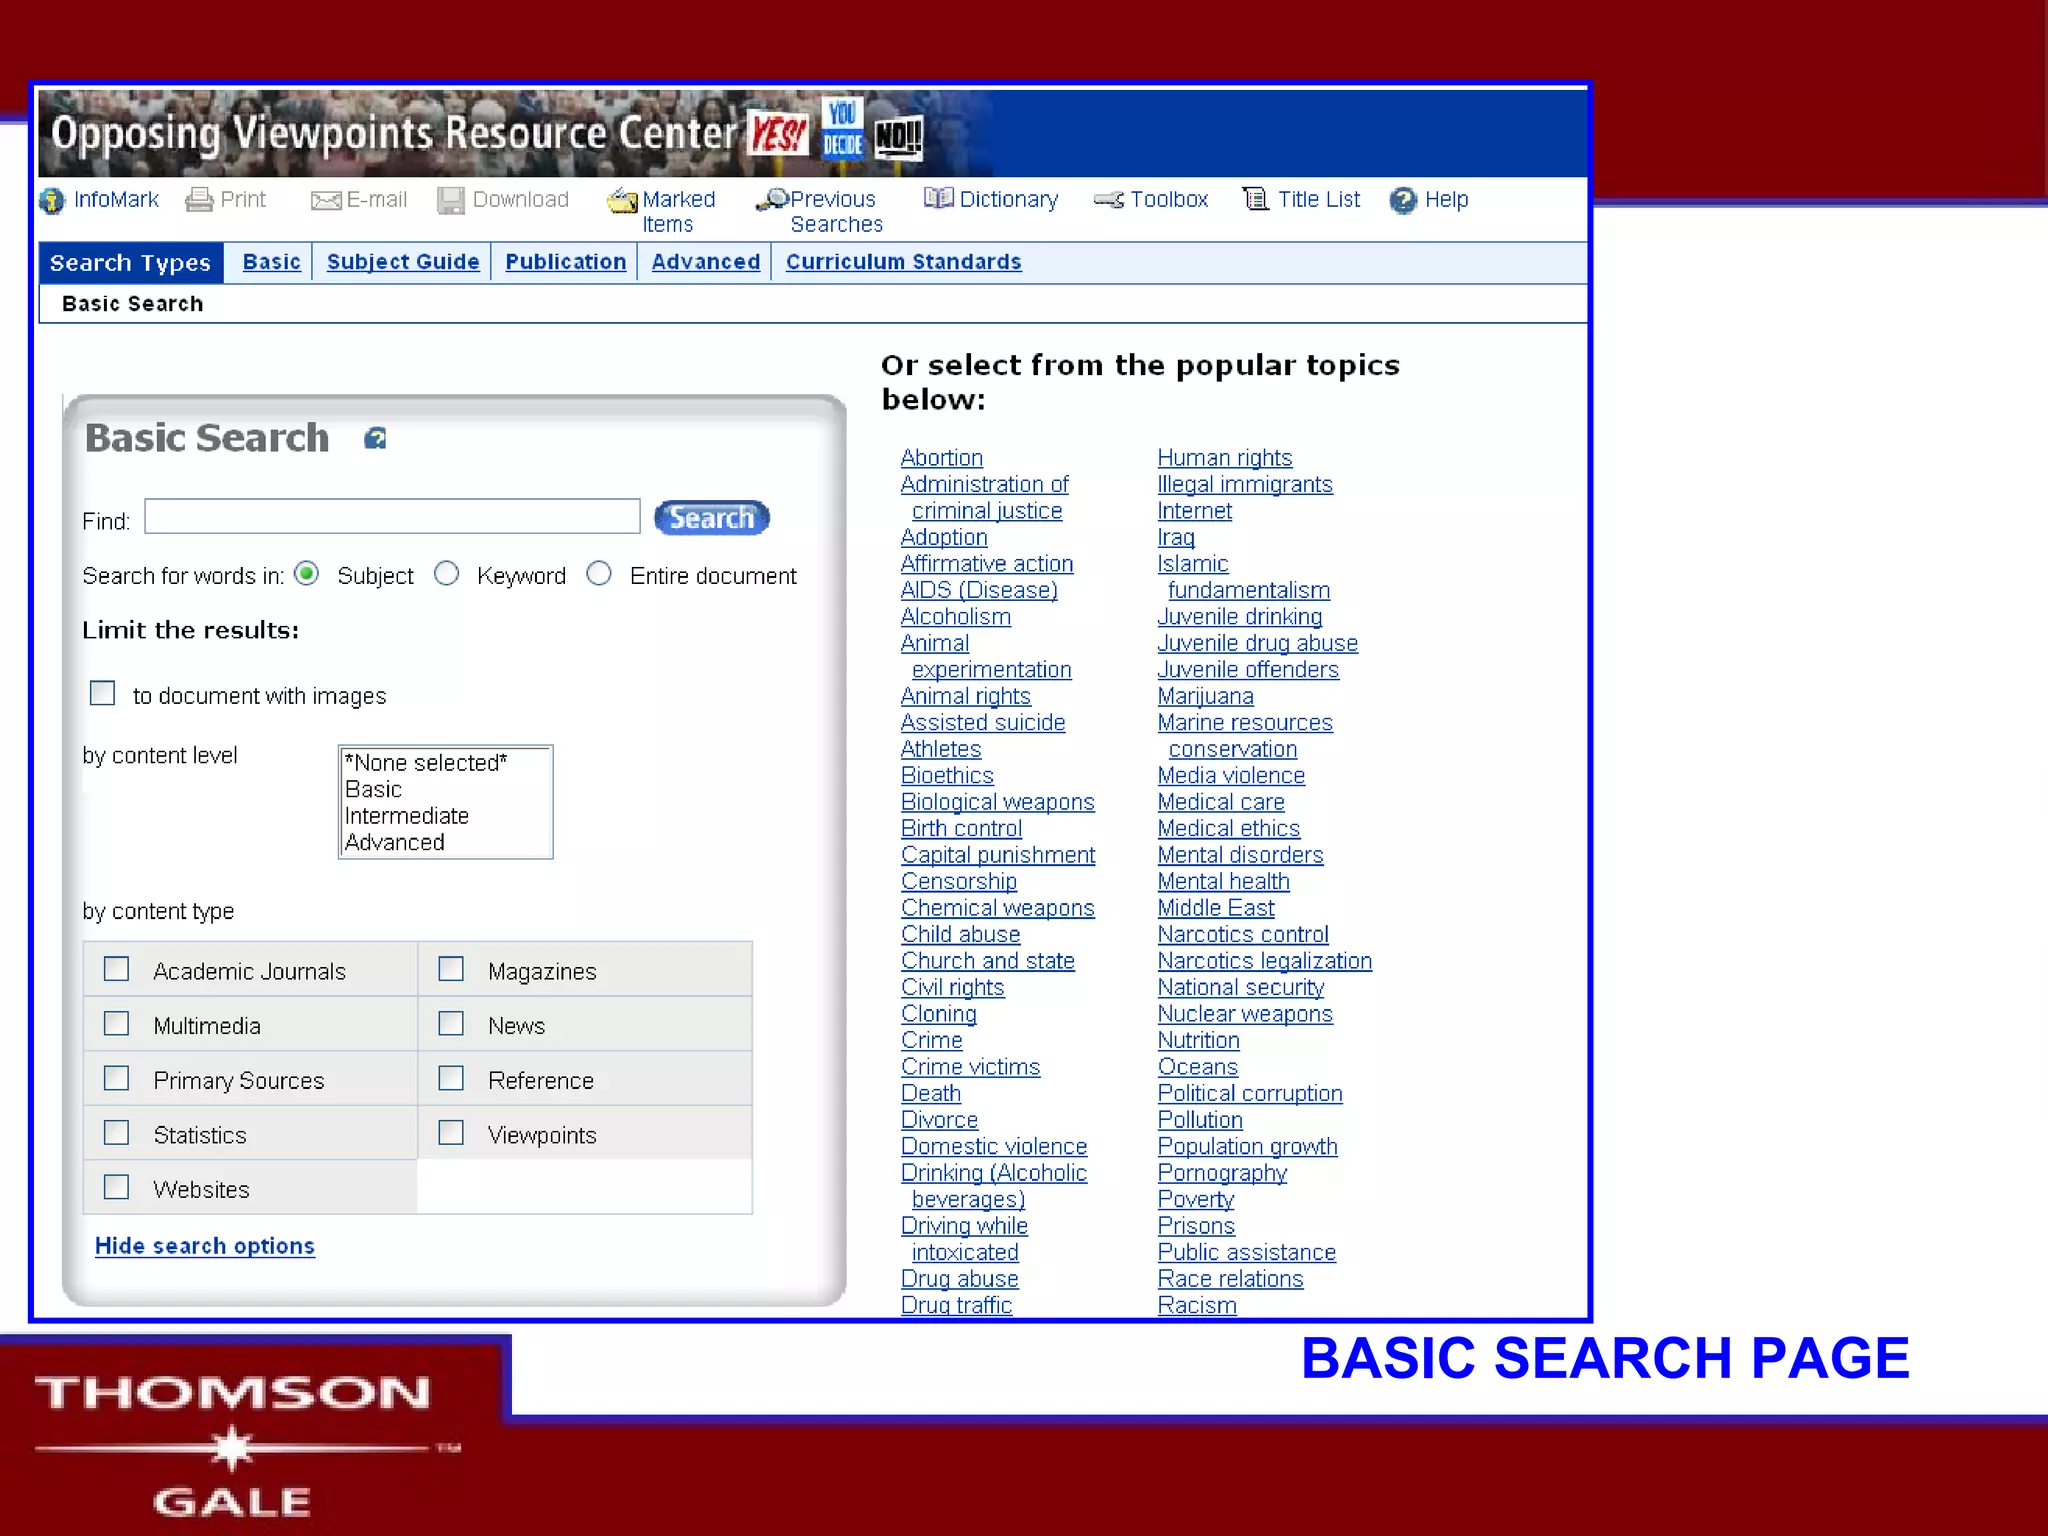The image size is (2048, 1536).
Task: Click the Help question mark icon
Action: tap(1403, 201)
